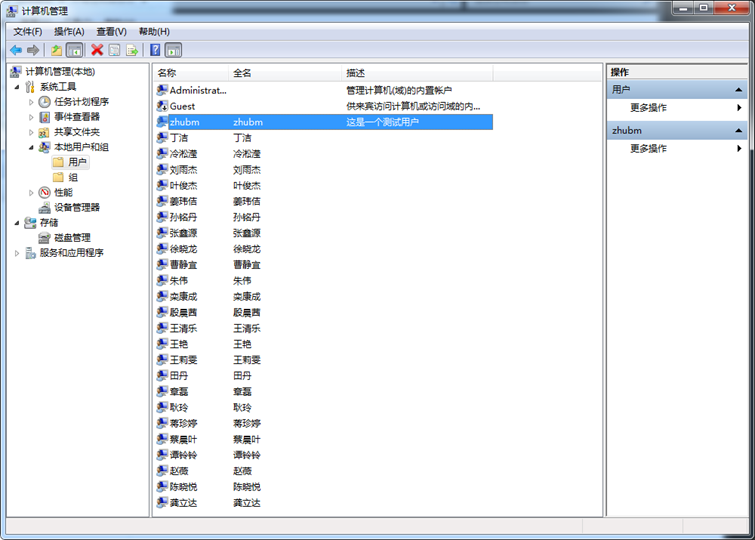
Task: Click the 存储 tree icon
Action: click(30, 223)
